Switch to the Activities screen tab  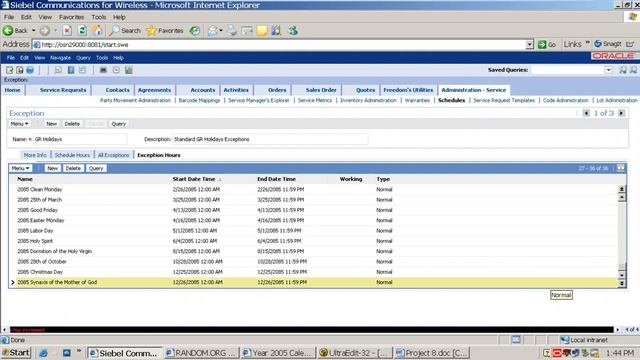click(x=236, y=90)
